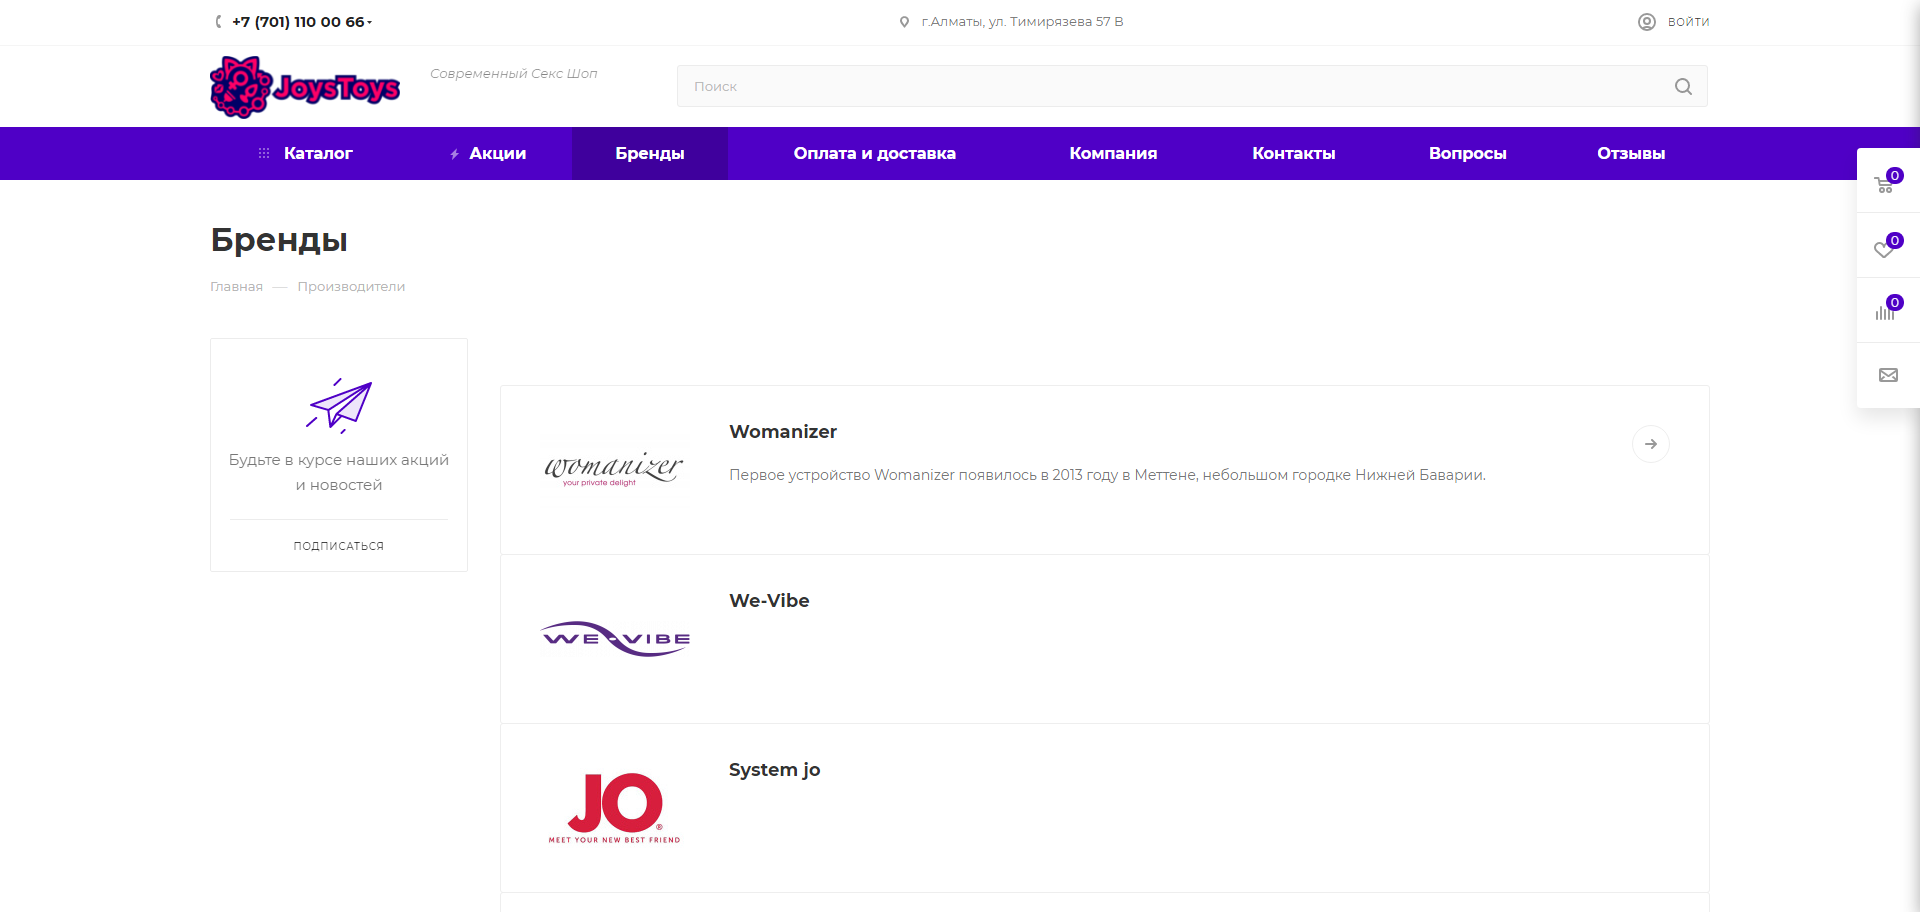Click the location pin icon

tap(904, 22)
